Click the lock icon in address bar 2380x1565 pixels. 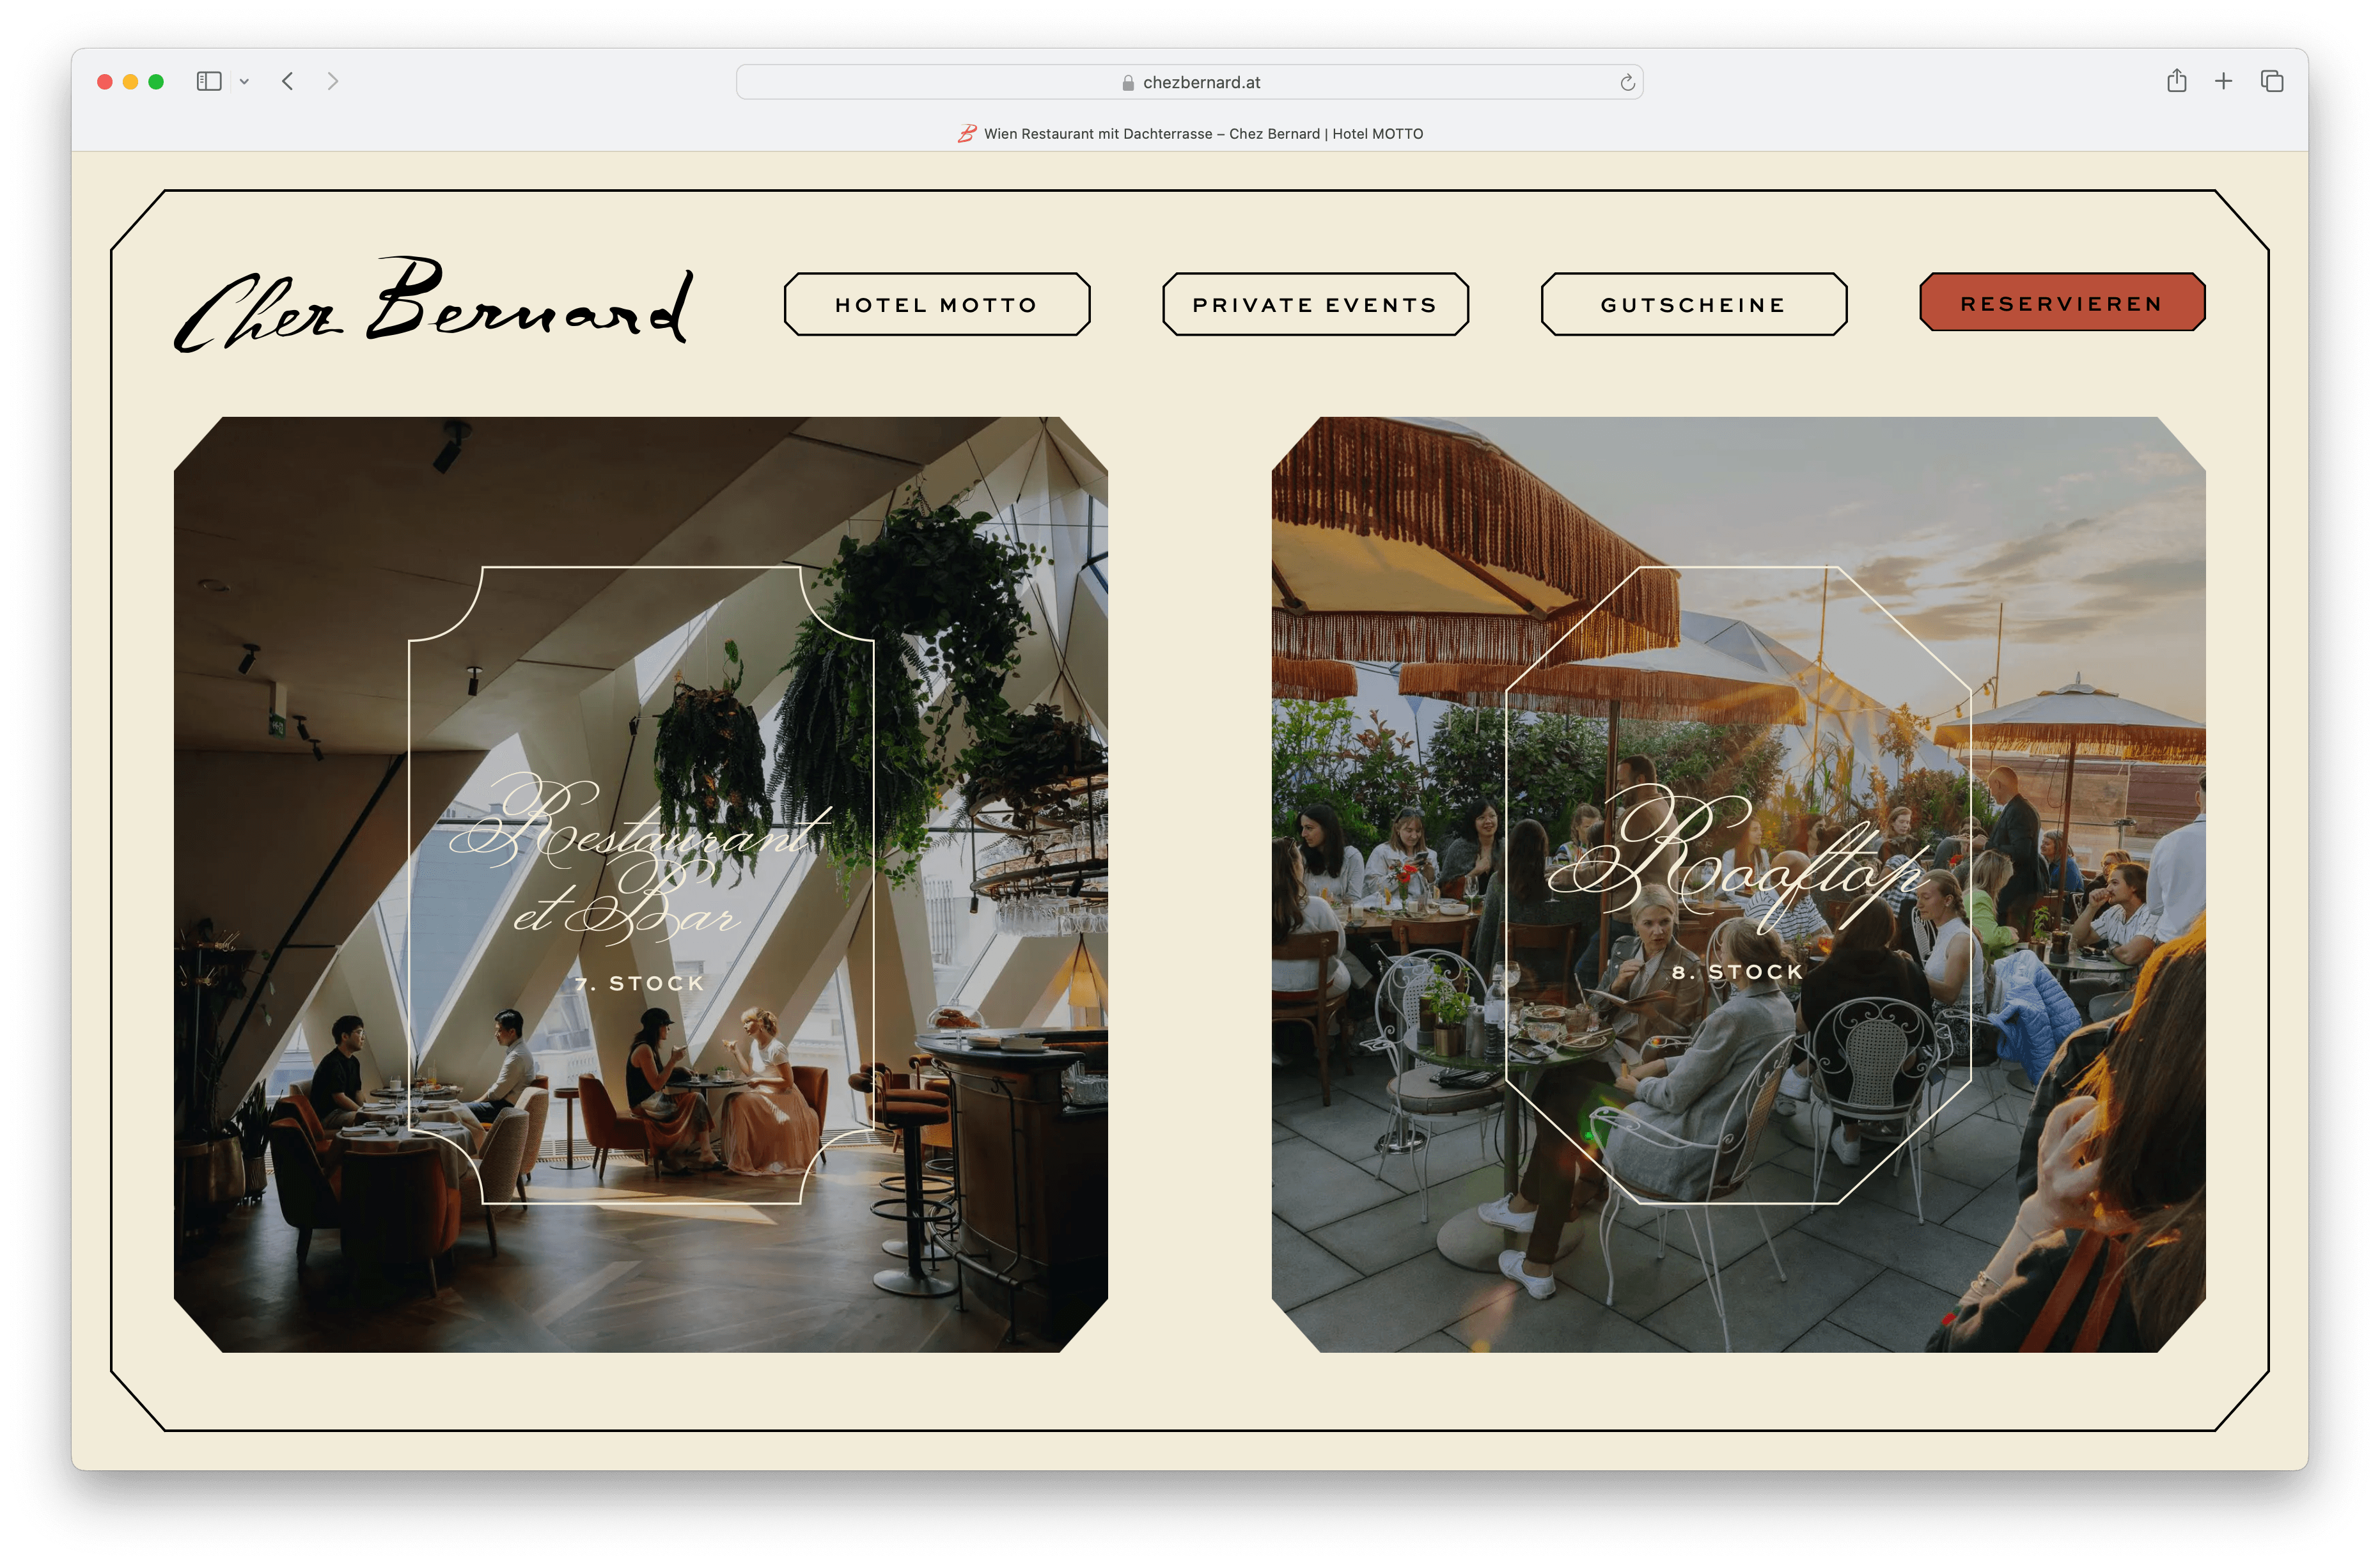point(1128,83)
